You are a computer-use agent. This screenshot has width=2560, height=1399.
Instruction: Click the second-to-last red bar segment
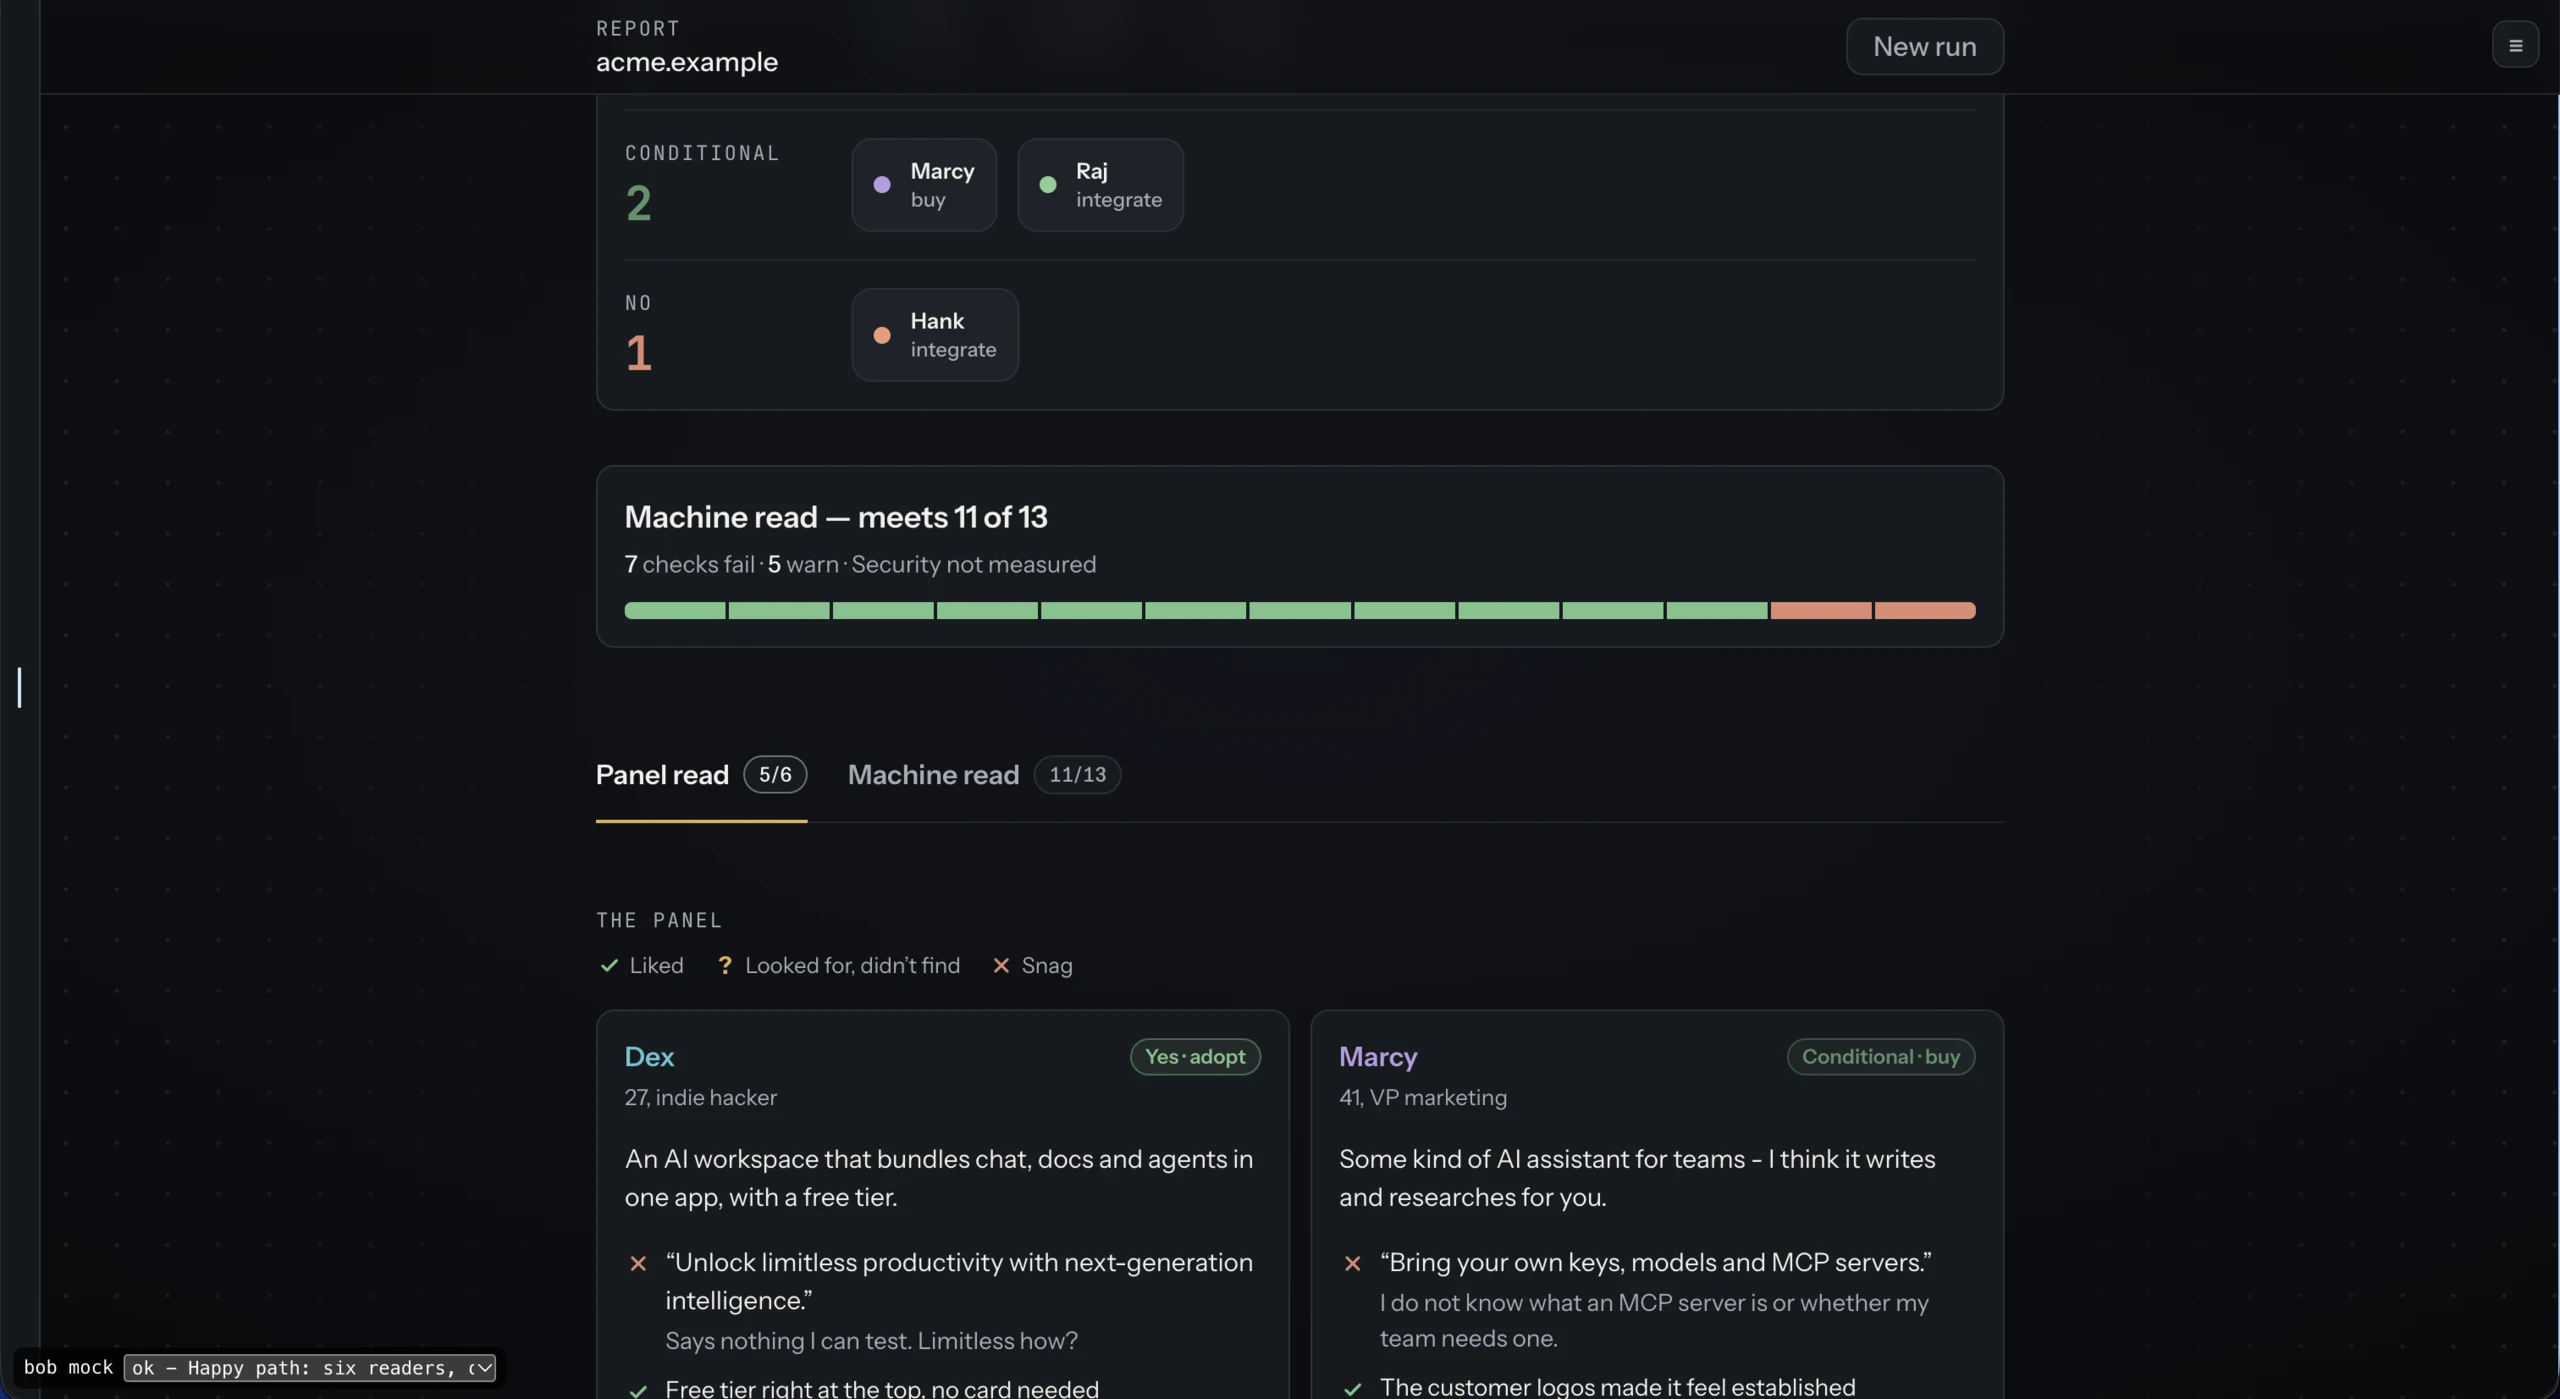(x=1821, y=610)
